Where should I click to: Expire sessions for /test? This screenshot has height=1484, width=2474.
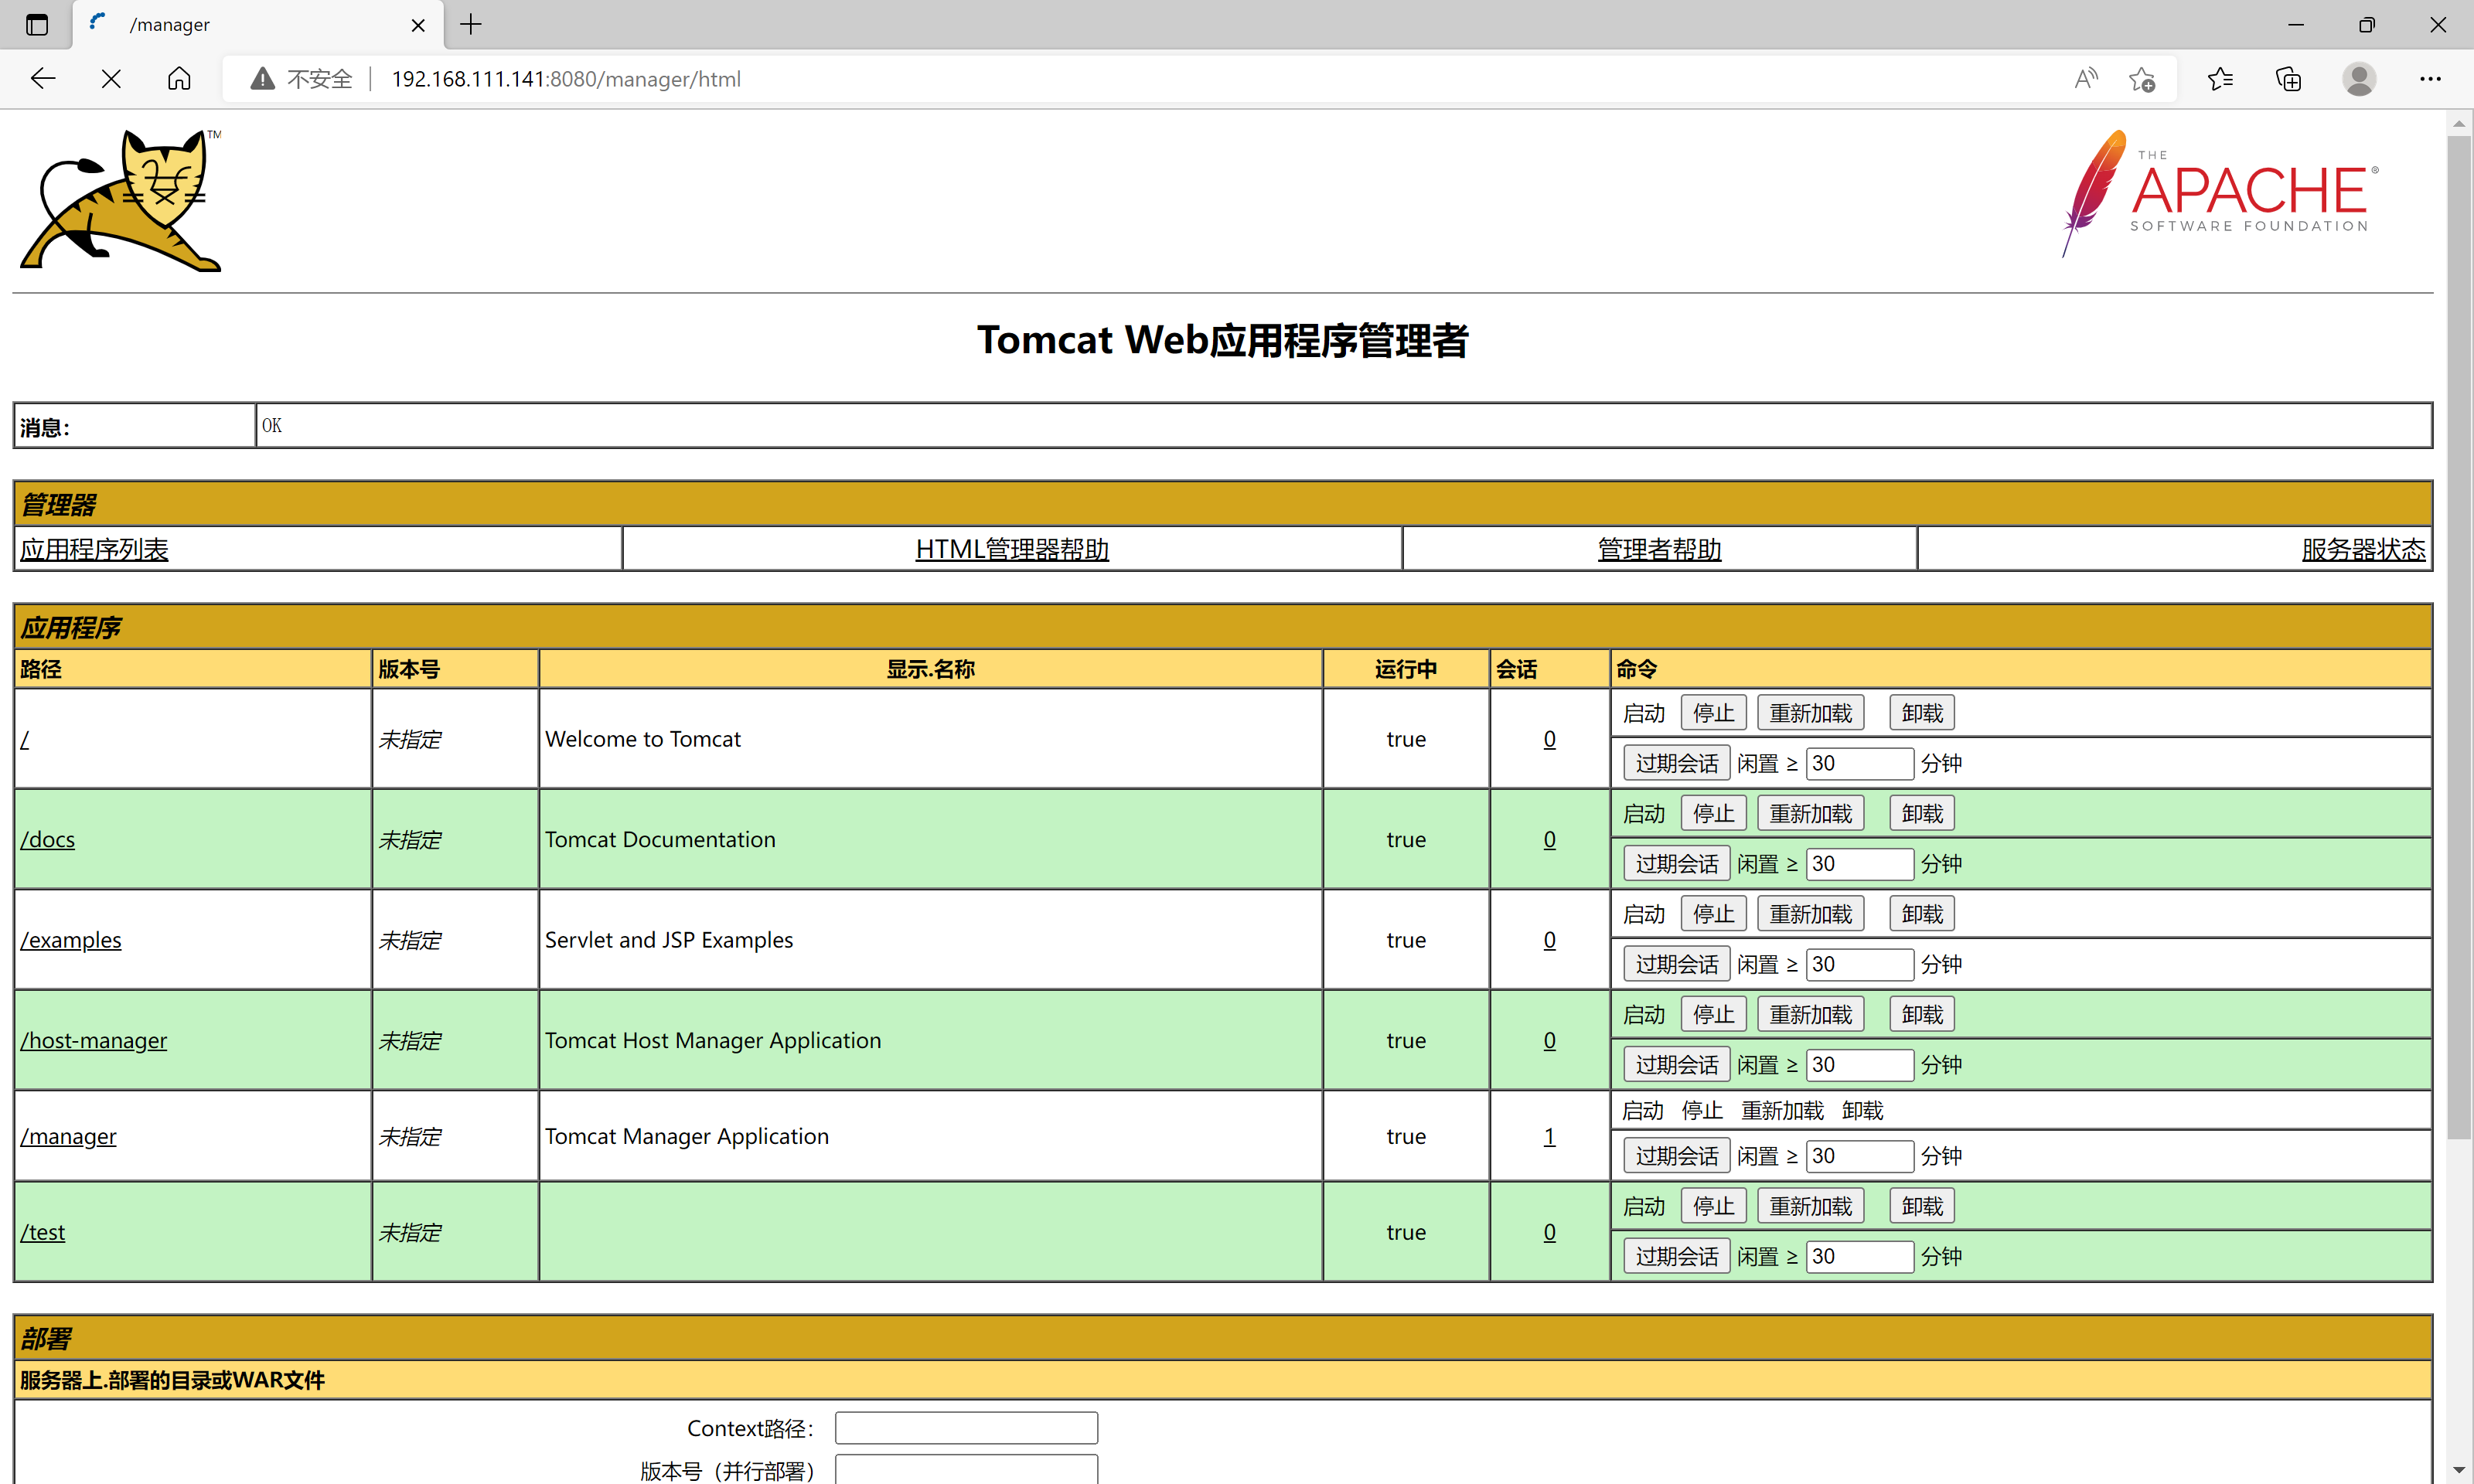pyautogui.click(x=1676, y=1256)
